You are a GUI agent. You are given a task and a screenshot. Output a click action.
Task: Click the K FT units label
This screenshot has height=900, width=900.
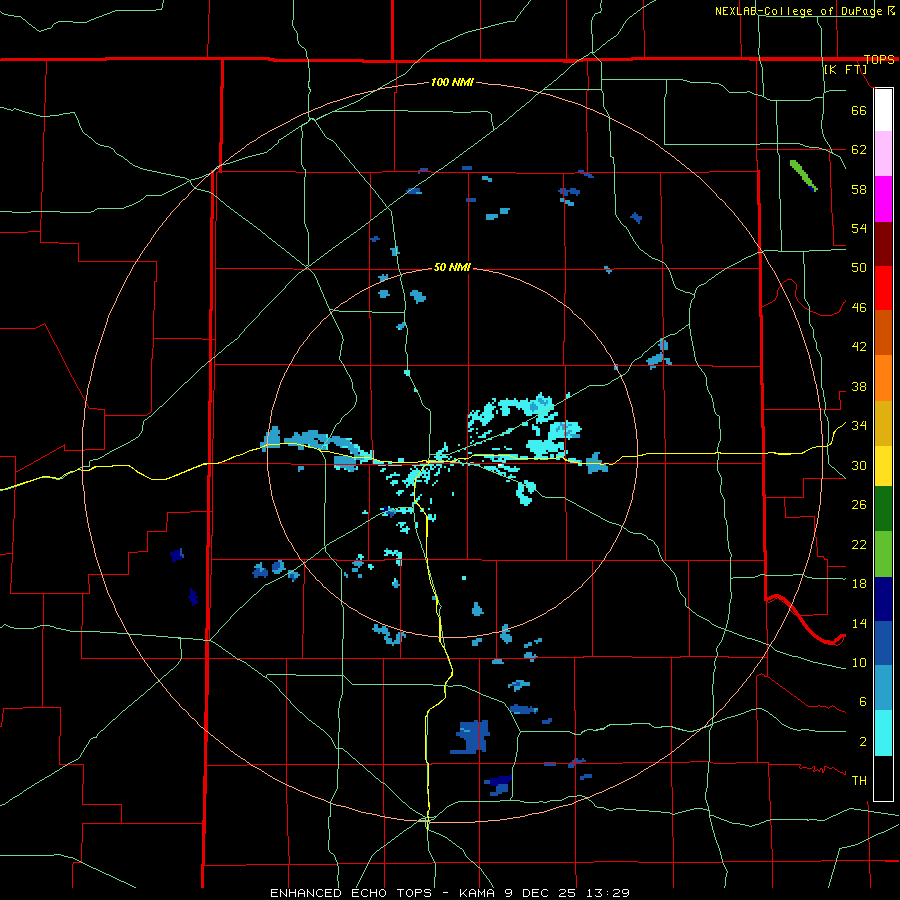click(x=845, y=70)
